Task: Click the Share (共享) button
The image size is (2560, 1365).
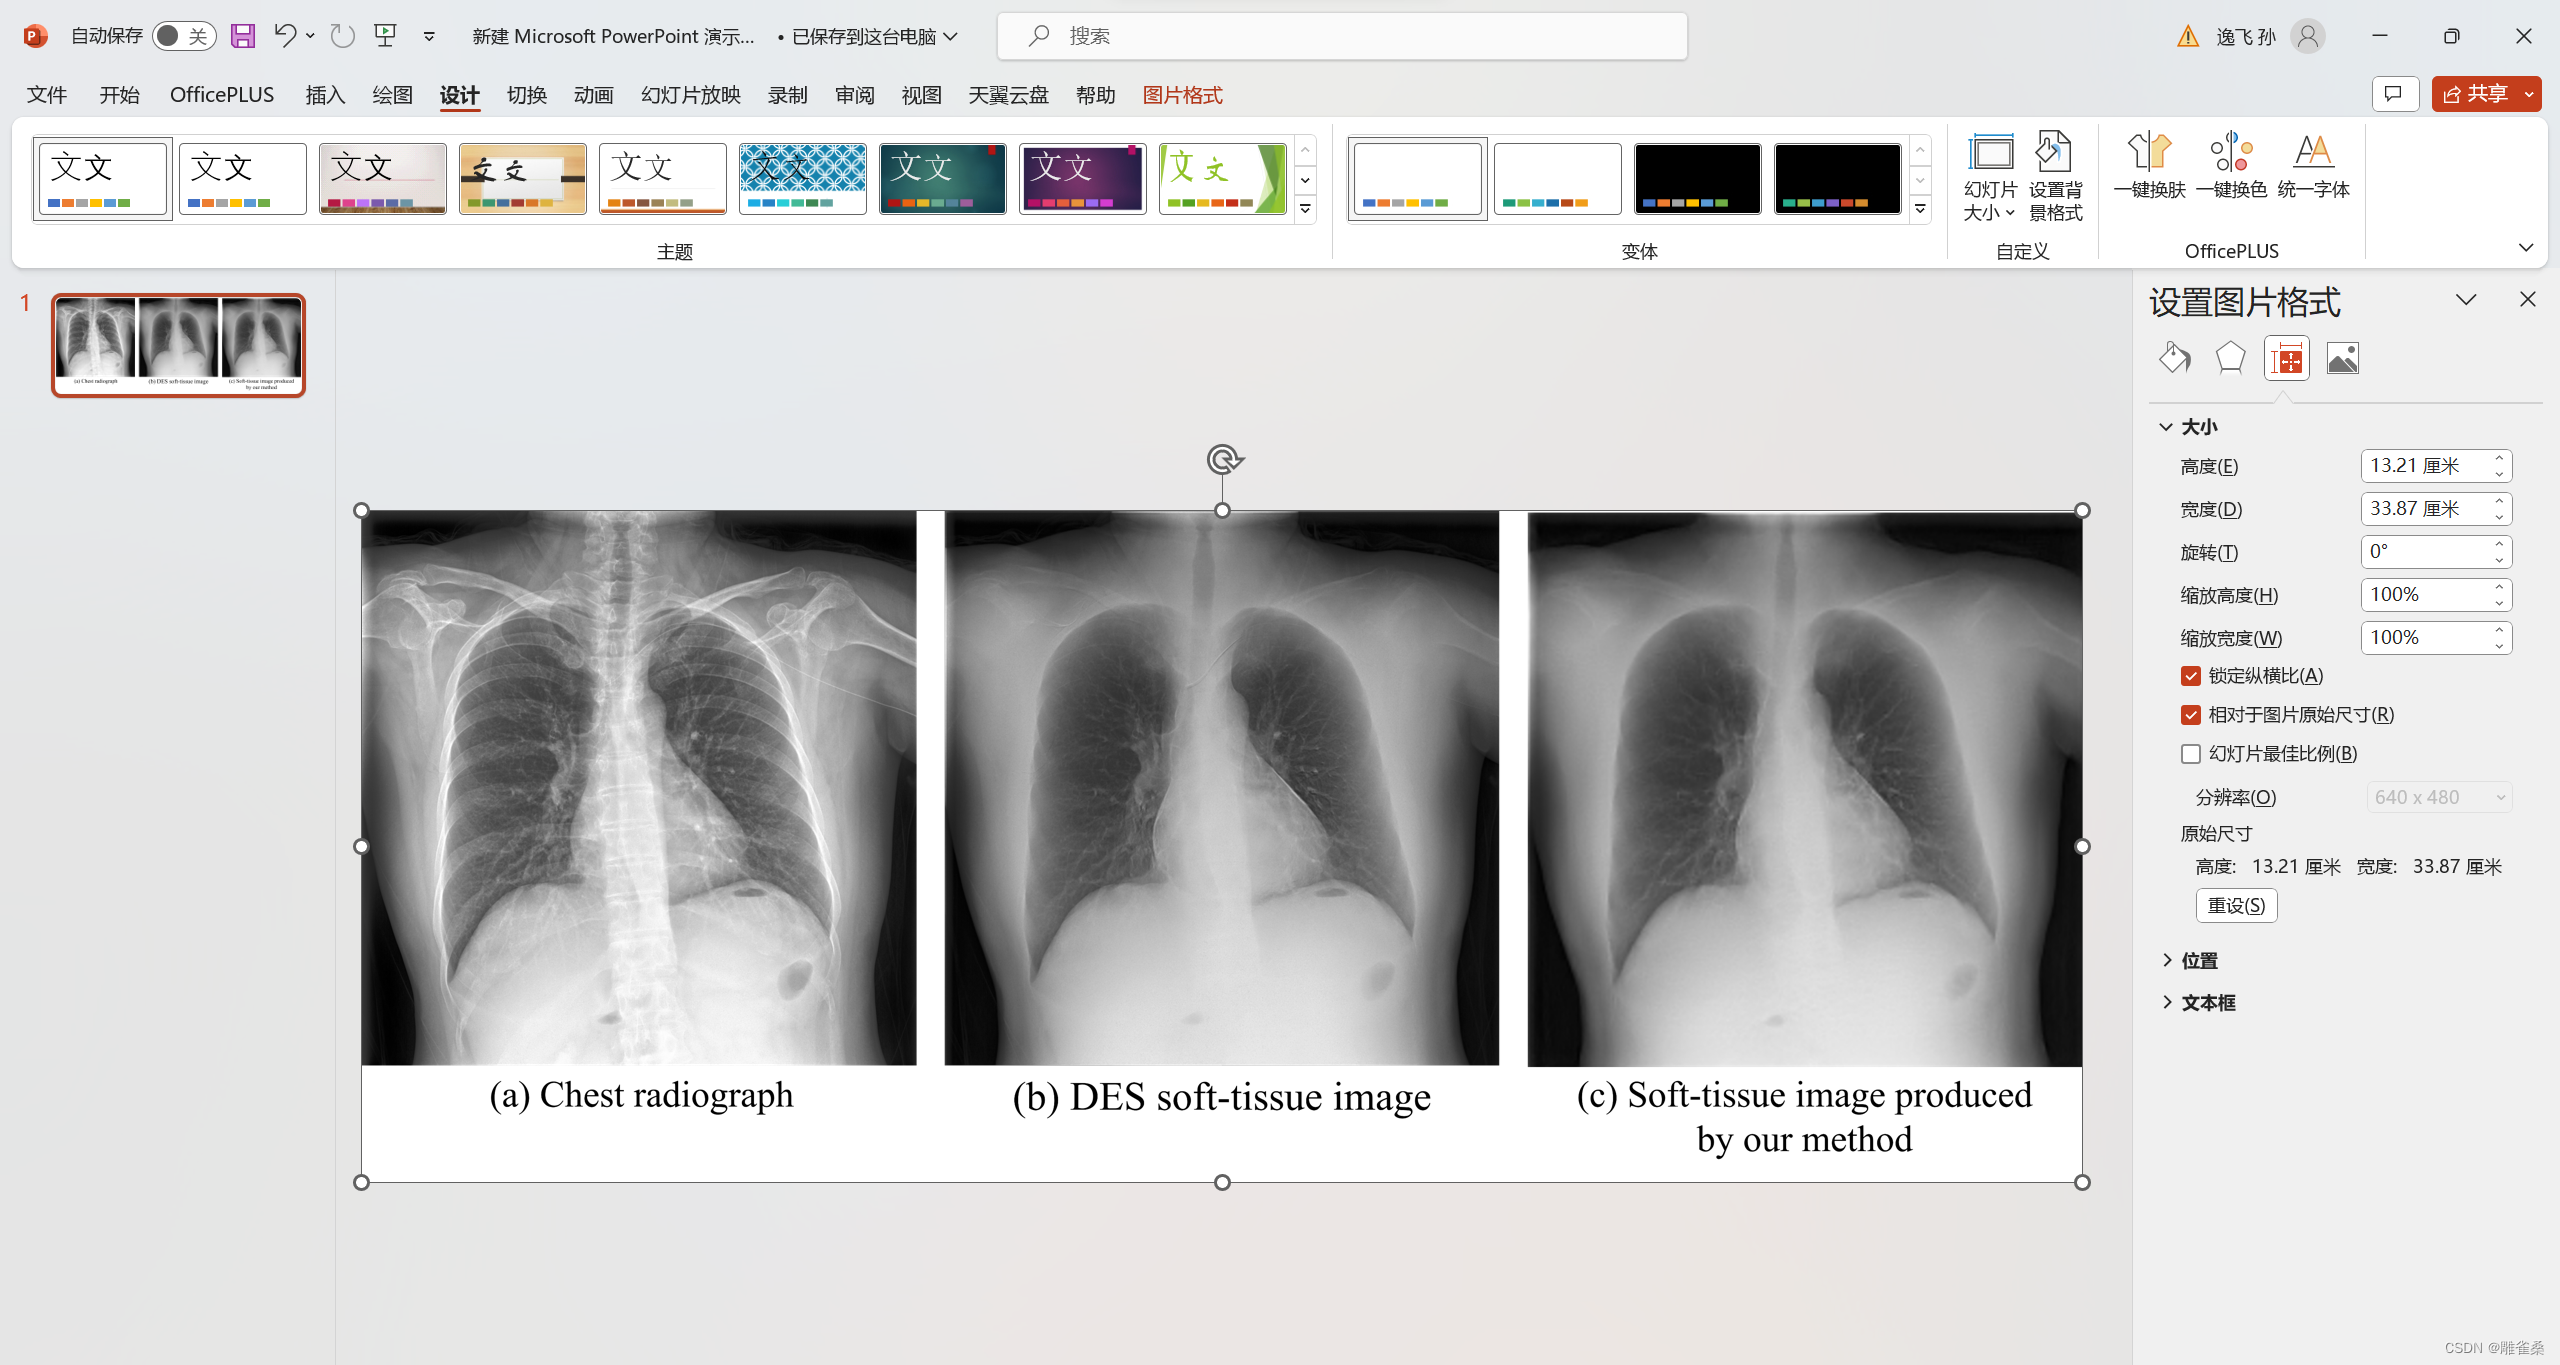Action: 2476,94
